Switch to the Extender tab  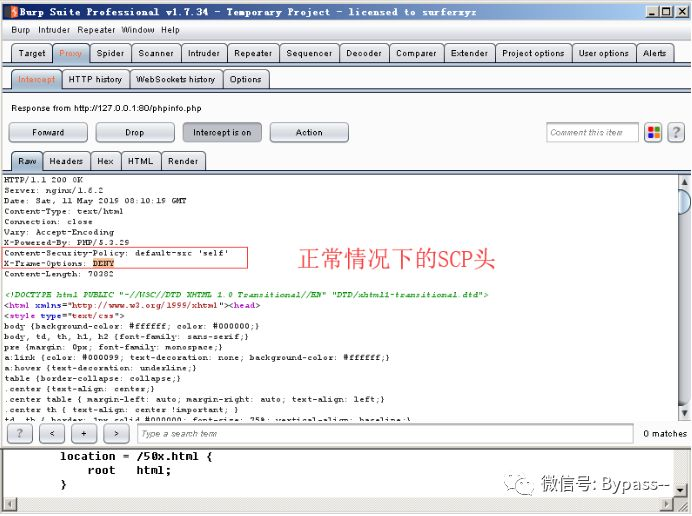[470, 53]
